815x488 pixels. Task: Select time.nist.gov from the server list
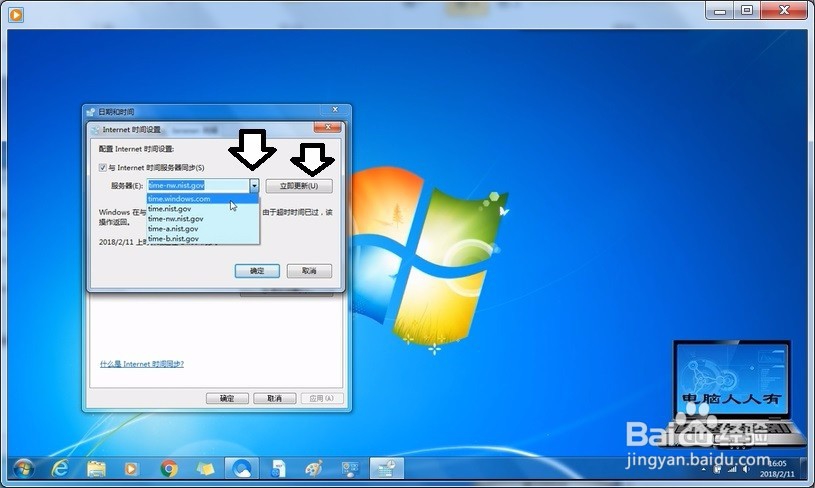(202, 208)
